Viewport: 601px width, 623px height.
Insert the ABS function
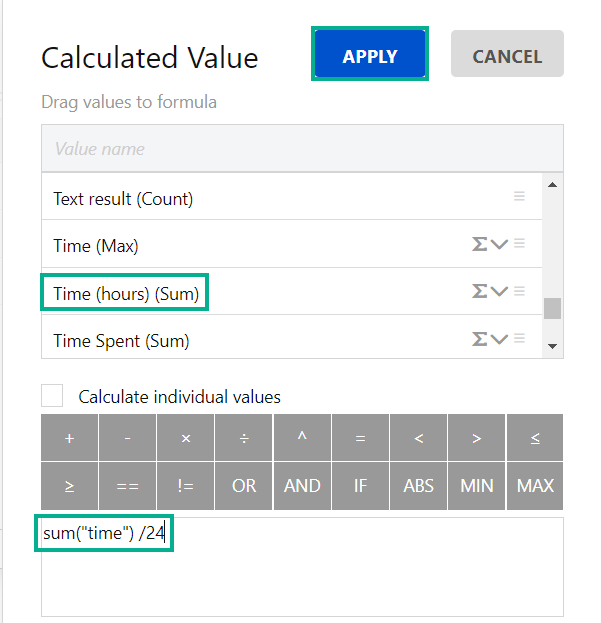418,486
